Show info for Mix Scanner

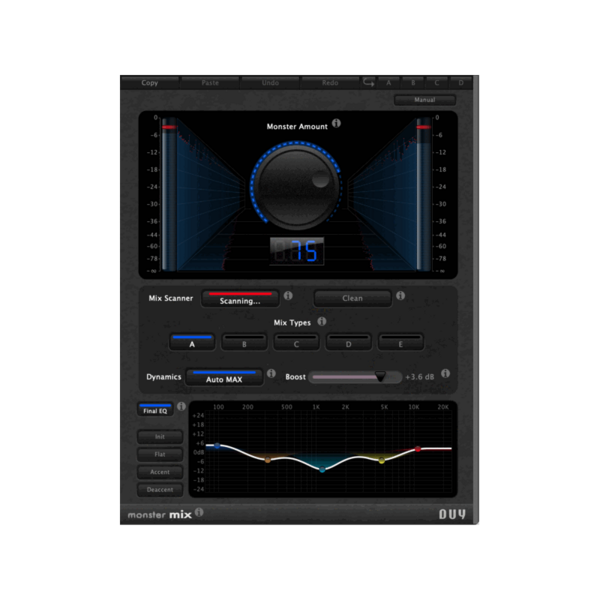click(x=288, y=295)
